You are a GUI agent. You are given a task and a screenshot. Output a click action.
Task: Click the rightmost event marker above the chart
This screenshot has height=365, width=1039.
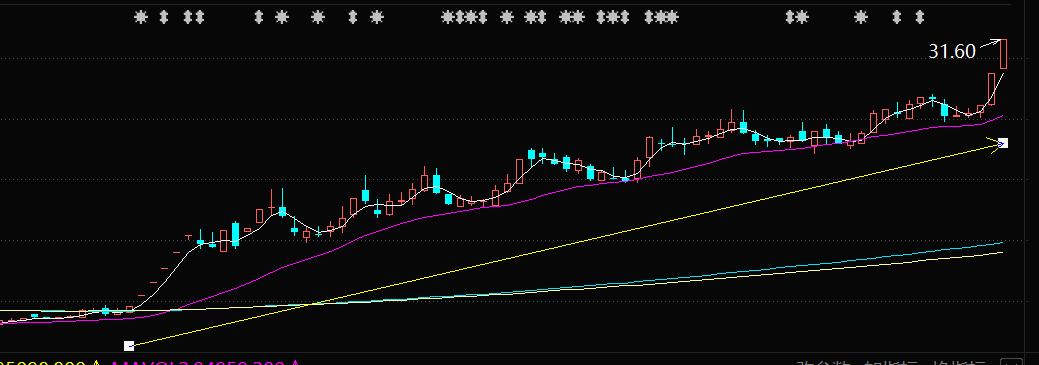click(919, 17)
